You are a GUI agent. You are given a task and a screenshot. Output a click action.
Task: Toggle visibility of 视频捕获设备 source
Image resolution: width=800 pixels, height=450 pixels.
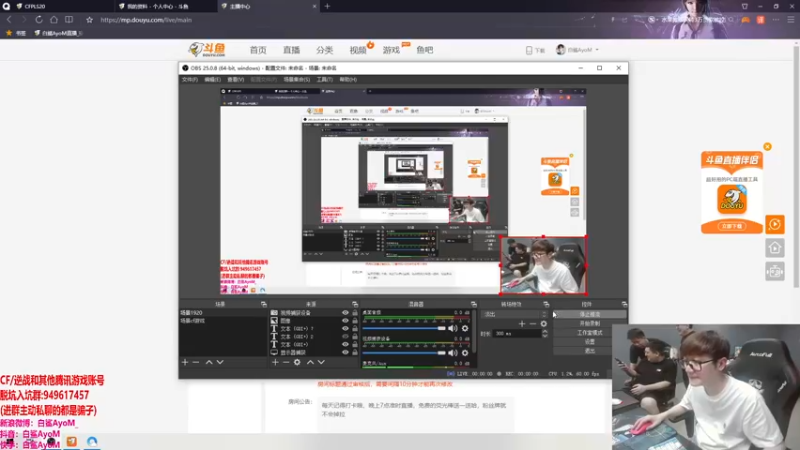345,313
